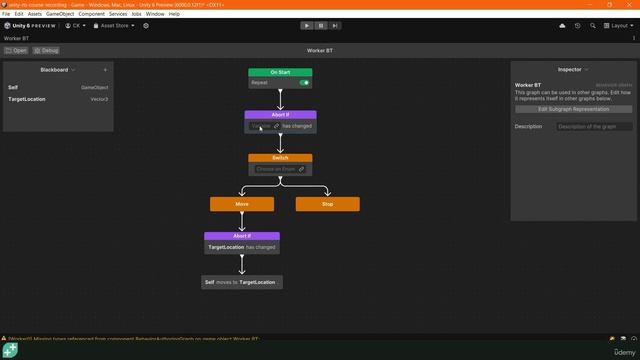
Task: Click the warning triangle icon
Action: click(x=4, y=338)
